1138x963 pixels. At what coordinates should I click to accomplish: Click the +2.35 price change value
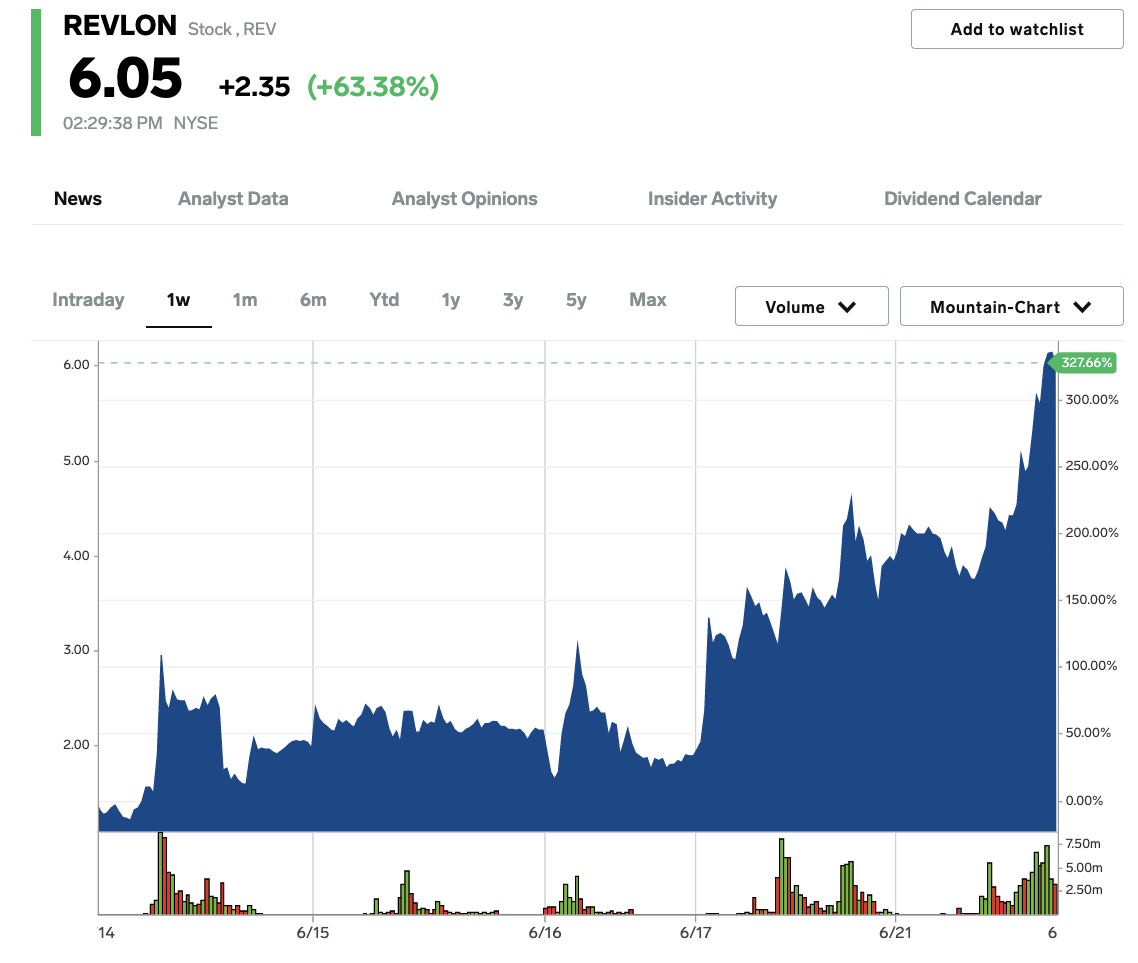pyautogui.click(x=255, y=86)
